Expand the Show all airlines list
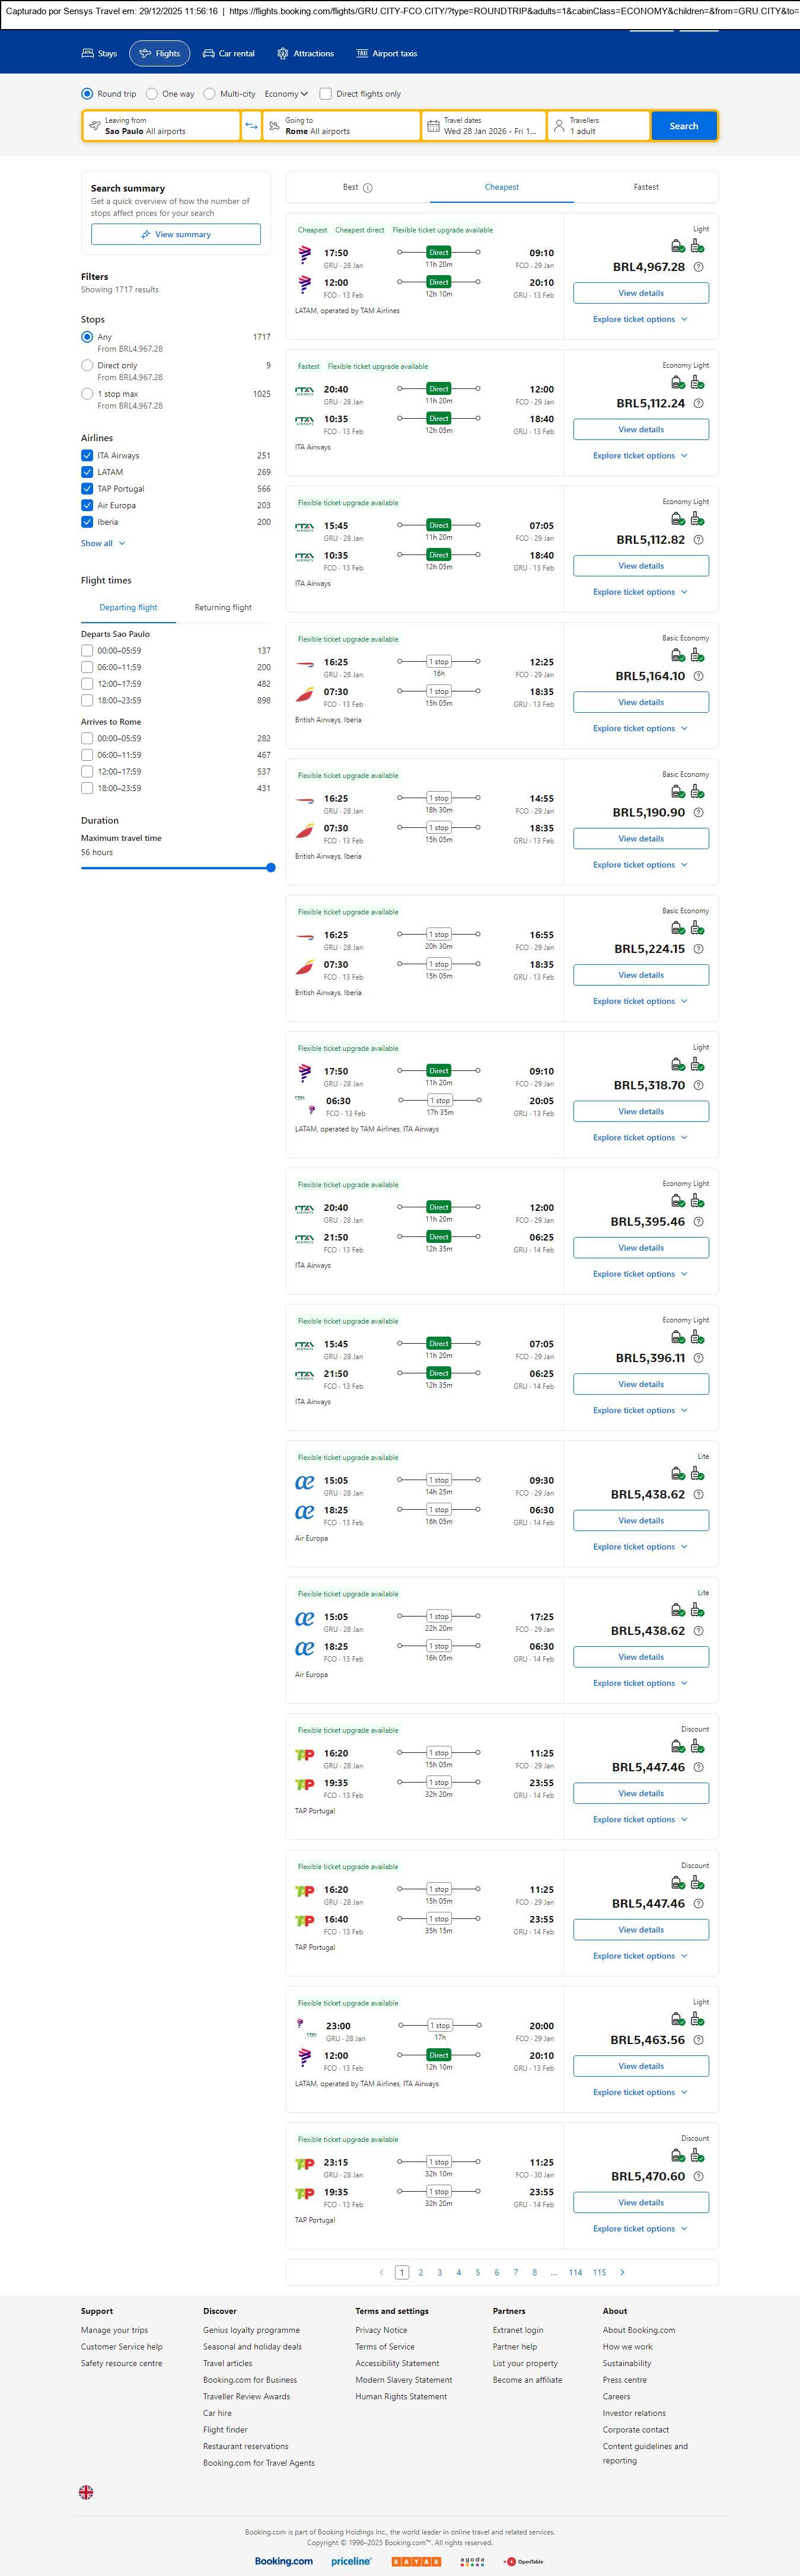This screenshot has width=800, height=2576. (x=103, y=544)
